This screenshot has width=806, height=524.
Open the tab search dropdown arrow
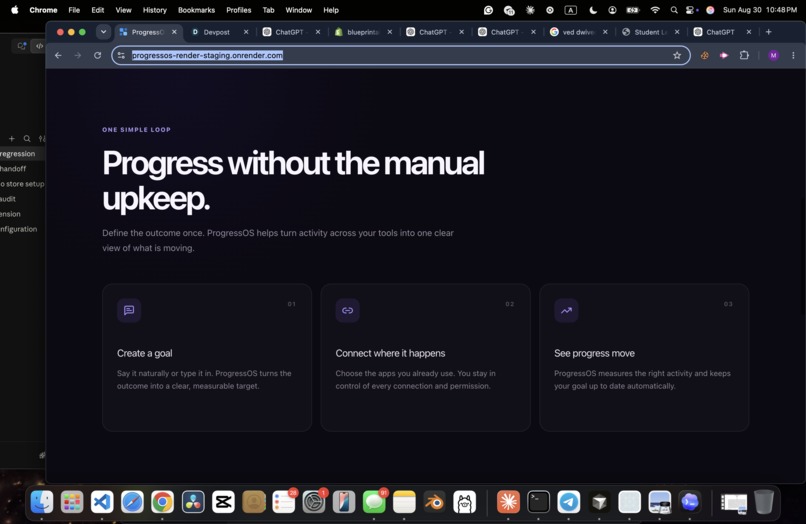[103, 32]
